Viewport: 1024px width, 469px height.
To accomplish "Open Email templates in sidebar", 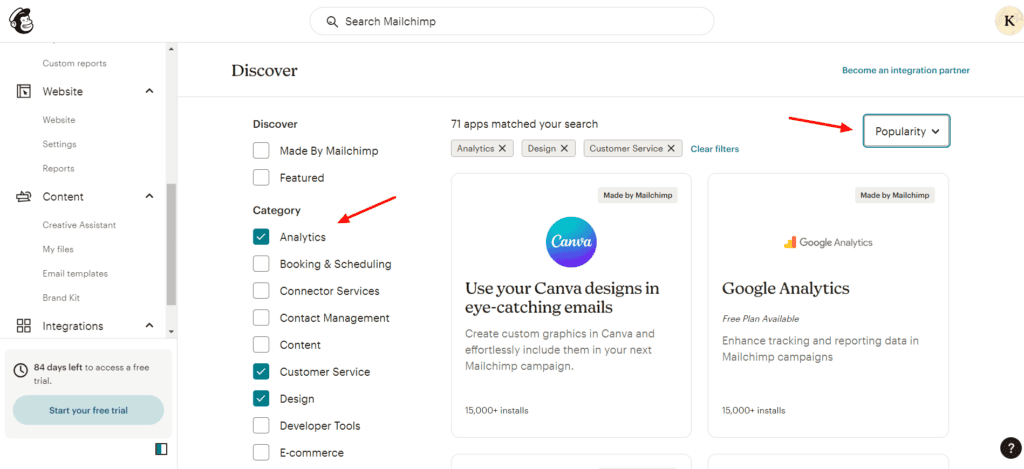I will click(75, 274).
